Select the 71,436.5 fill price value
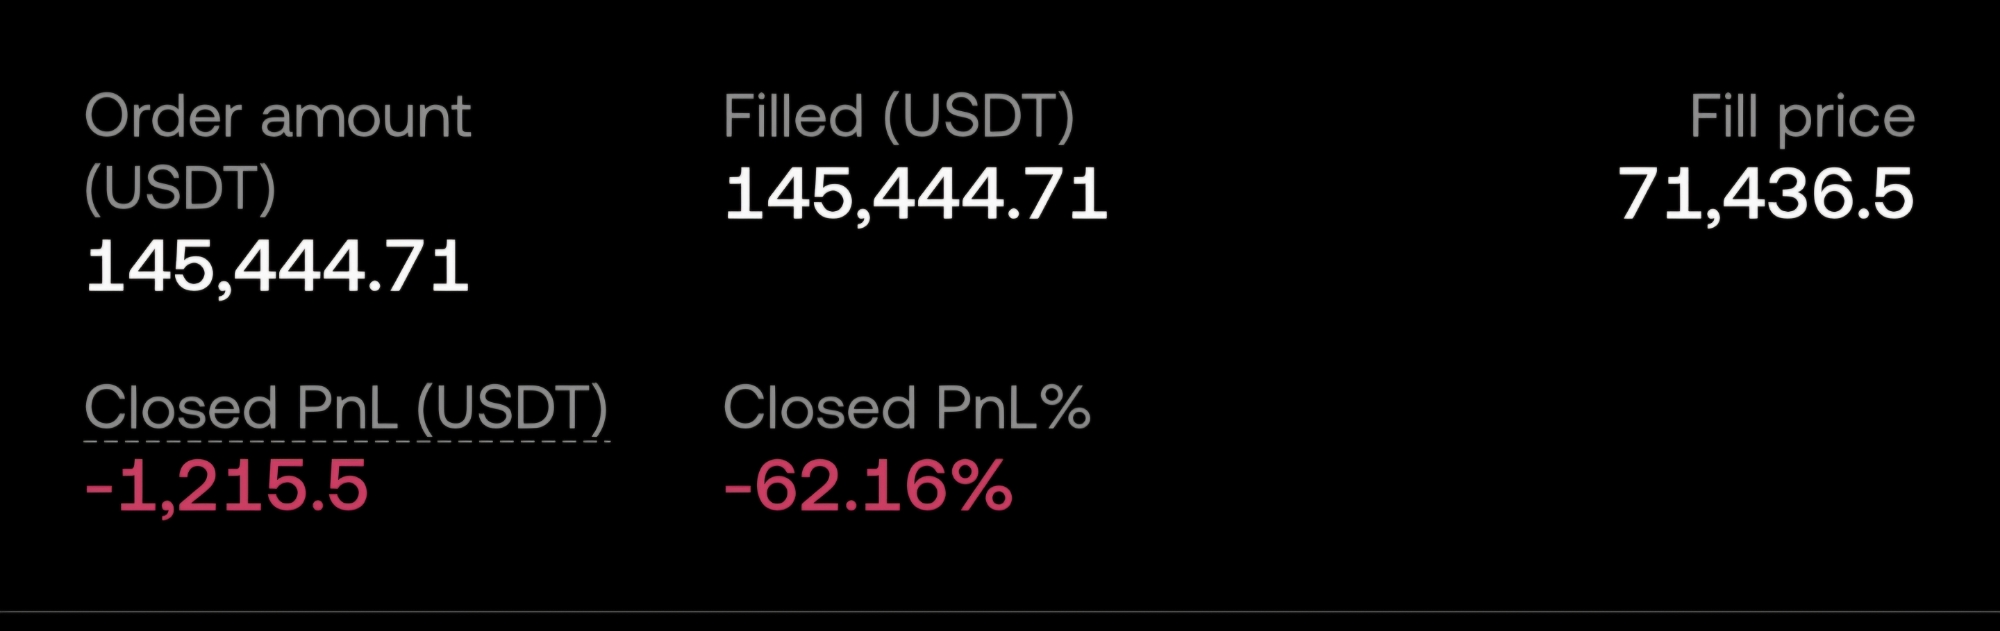The image size is (2000, 631). [x=1766, y=193]
